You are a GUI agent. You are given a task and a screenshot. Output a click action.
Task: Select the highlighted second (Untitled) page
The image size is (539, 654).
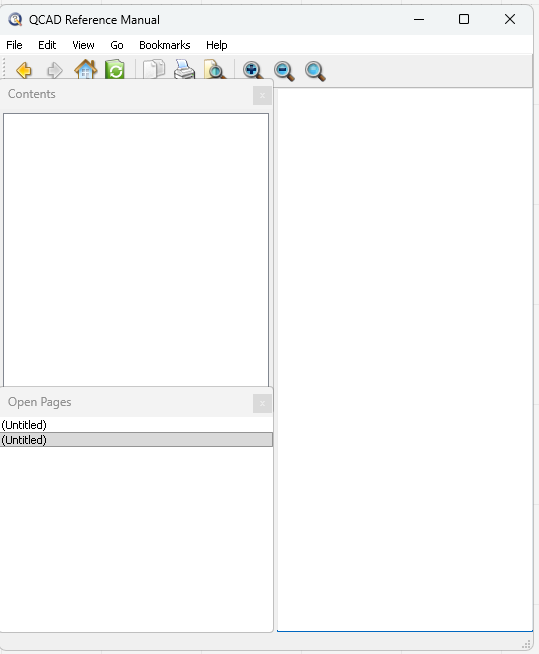point(136,440)
